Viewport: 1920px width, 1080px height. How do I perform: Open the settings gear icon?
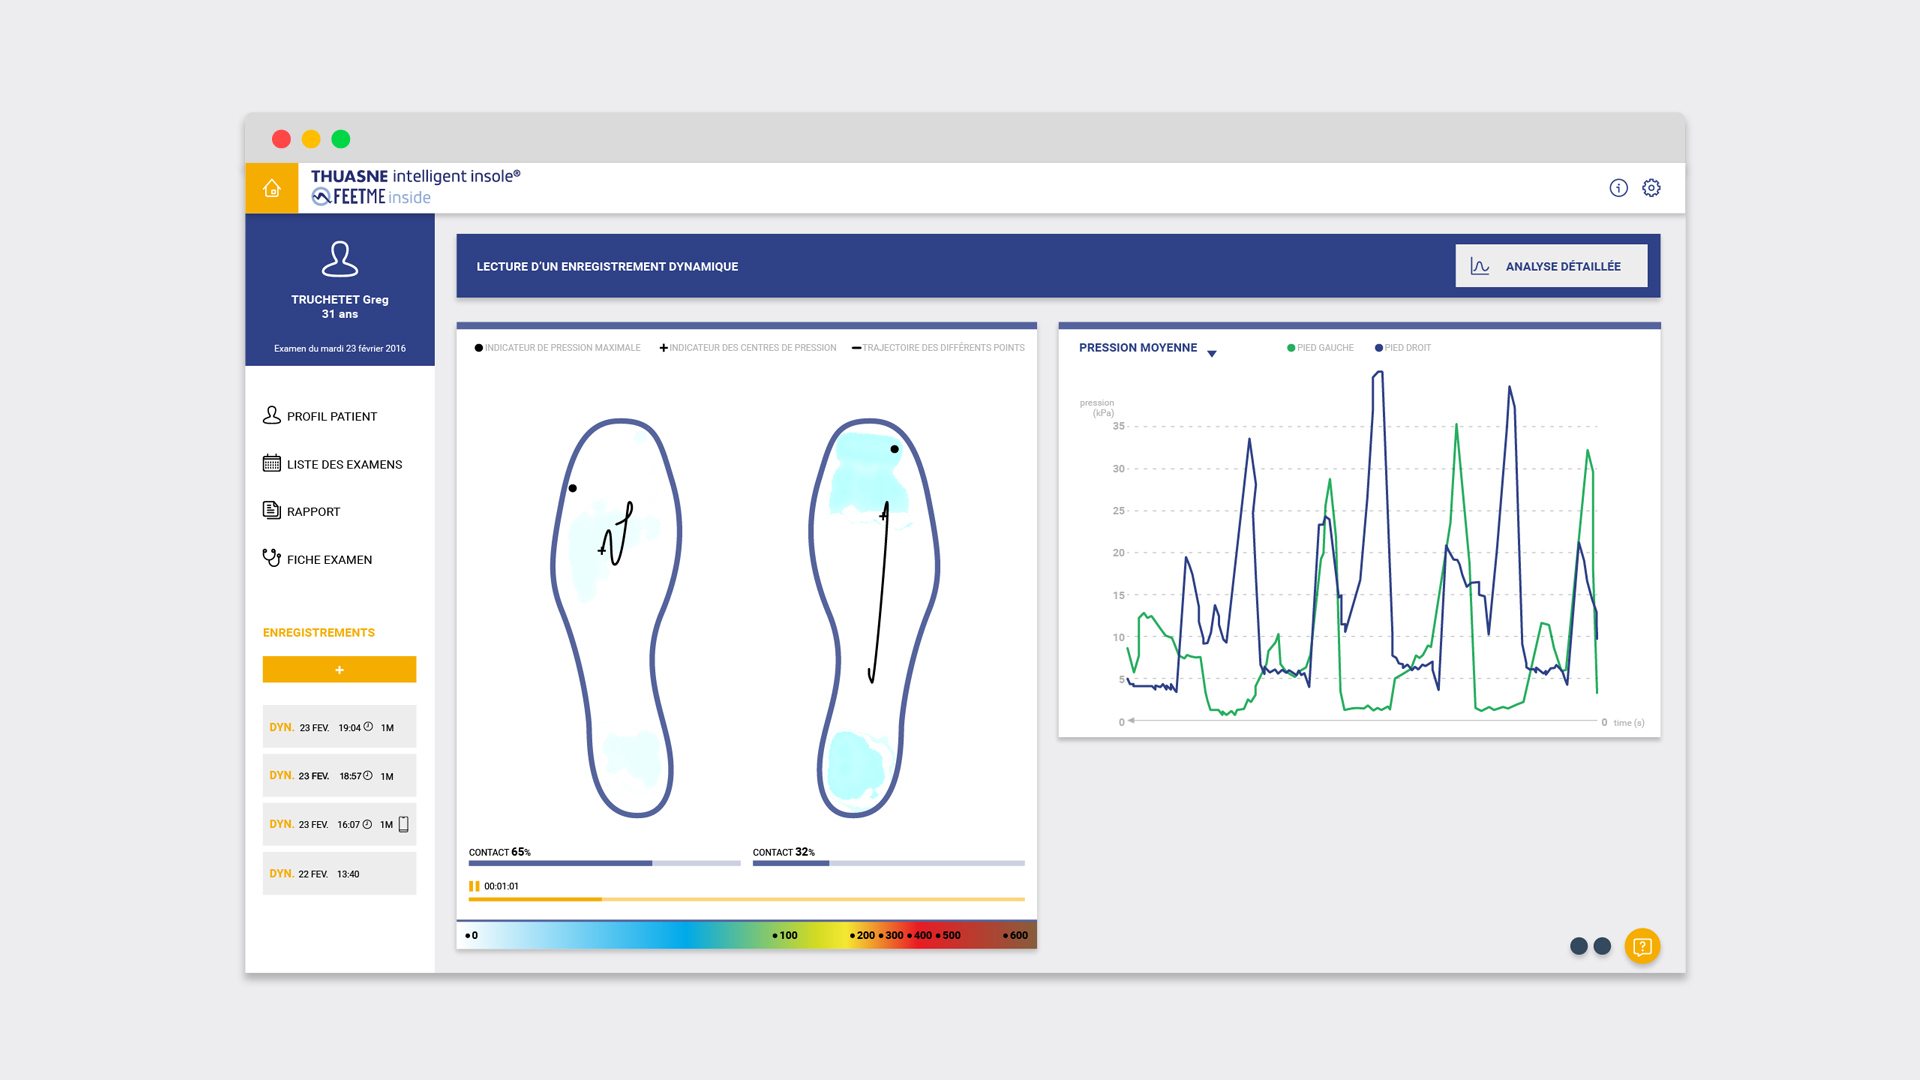1652,187
